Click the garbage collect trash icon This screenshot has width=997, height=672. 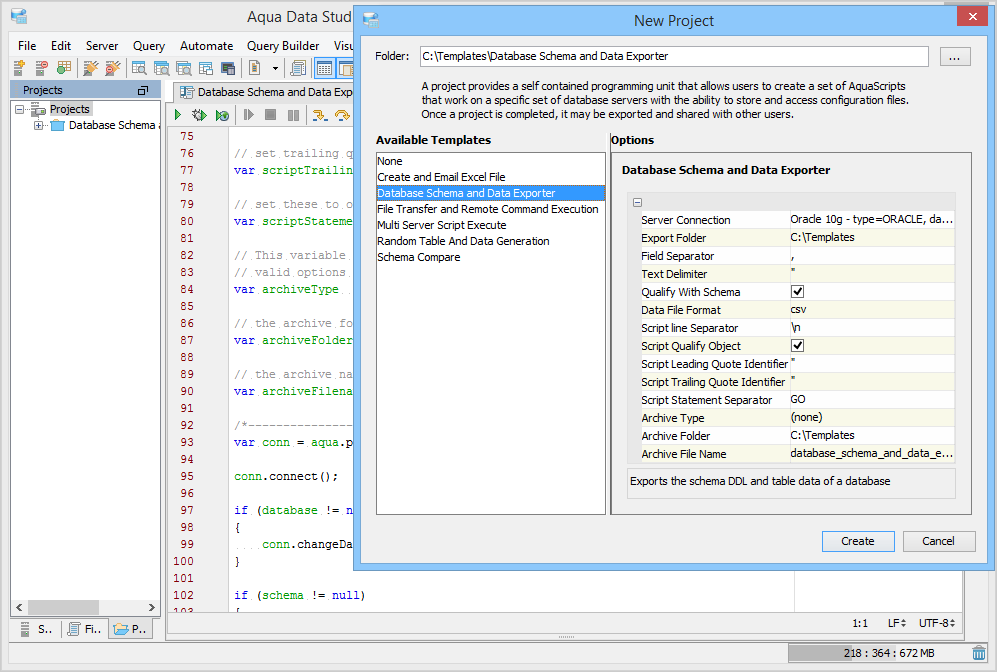click(978, 653)
